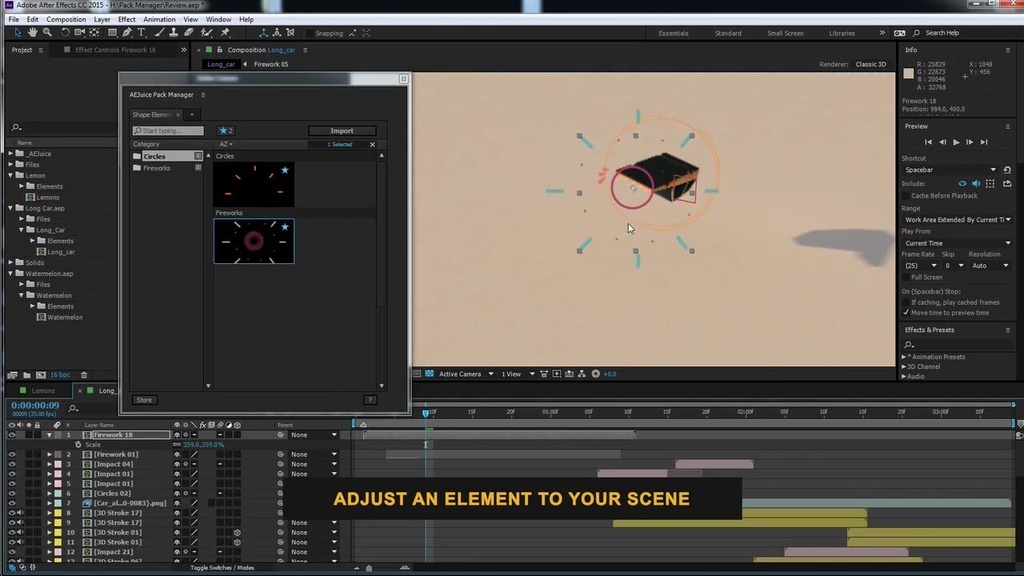The height and width of the screenshot is (576, 1024).
Task: Click create new folder icon in Project panel
Action: click(27, 375)
